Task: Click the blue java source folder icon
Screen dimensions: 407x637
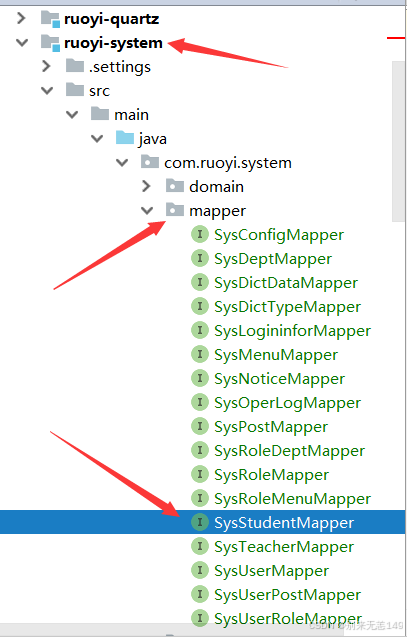Action: click(x=125, y=138)
